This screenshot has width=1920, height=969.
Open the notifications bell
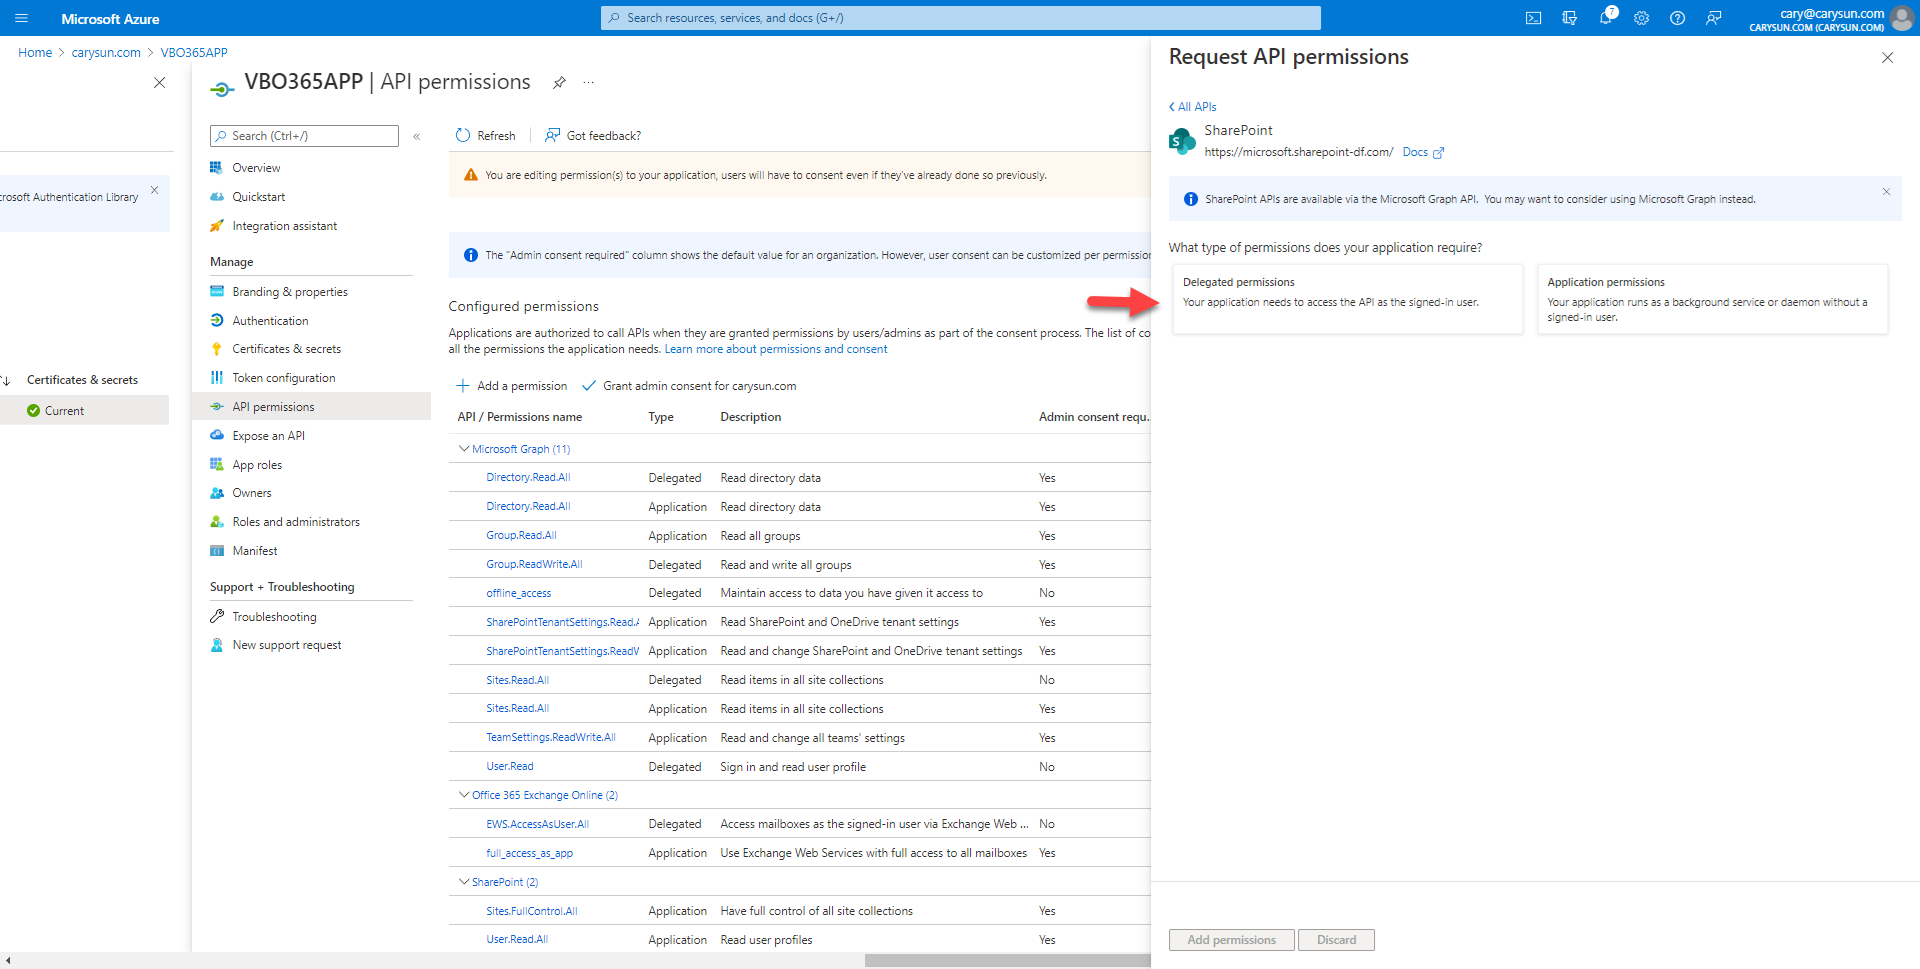(x=1606, y=18)
